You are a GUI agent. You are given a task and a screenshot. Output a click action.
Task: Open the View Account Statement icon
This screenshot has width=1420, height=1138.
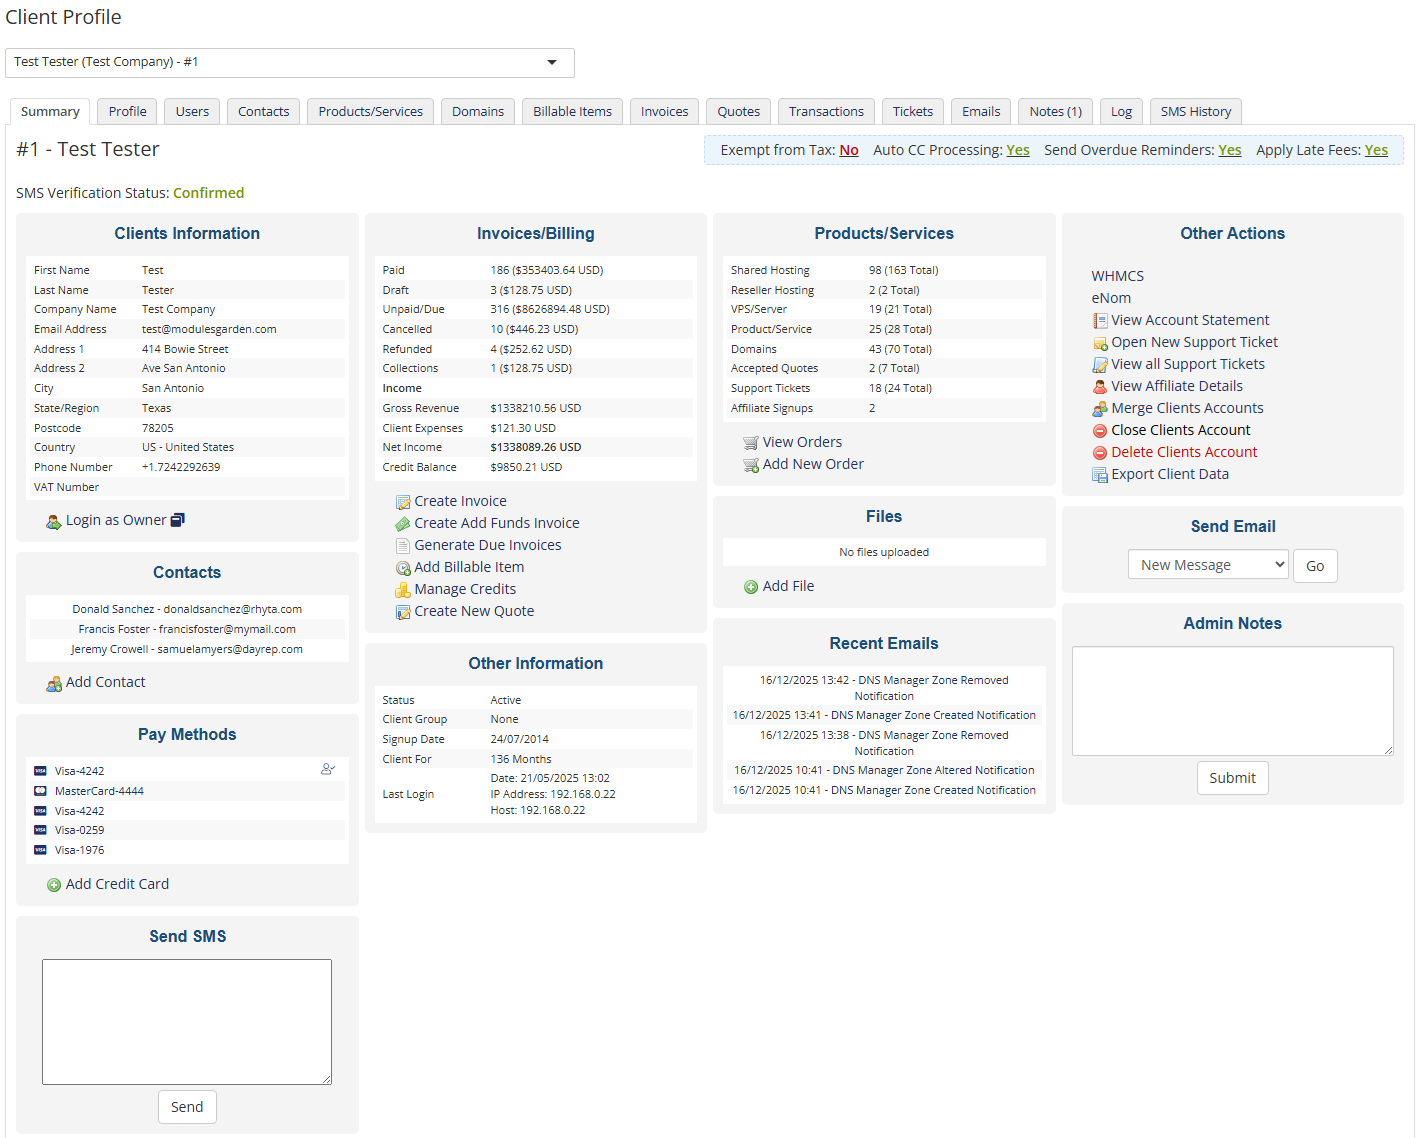1100,320
